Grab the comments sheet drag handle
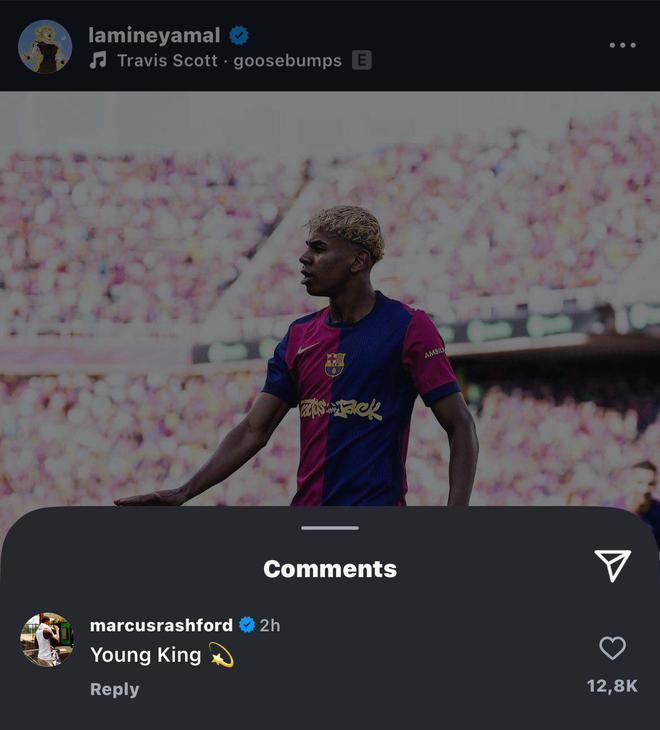The height and width of the screenshot is (730, 660). click(330, 528)
